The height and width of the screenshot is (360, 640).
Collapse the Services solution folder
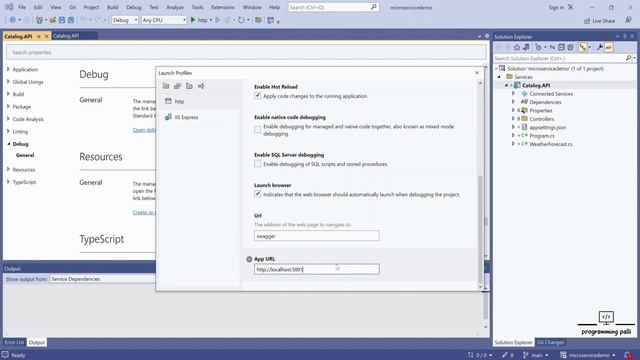(x=499, y=77)
